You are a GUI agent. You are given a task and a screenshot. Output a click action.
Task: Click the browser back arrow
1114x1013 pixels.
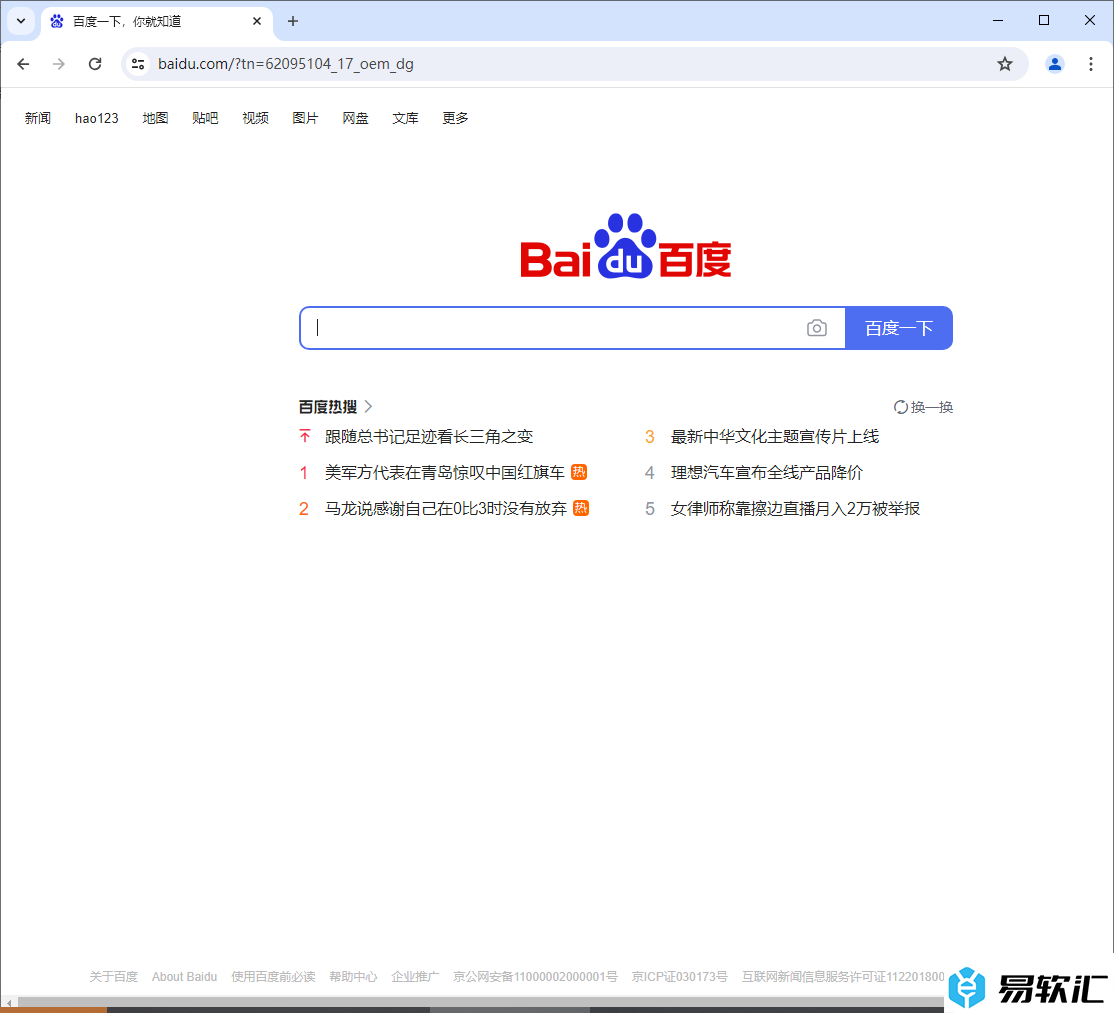click(23, 64)
